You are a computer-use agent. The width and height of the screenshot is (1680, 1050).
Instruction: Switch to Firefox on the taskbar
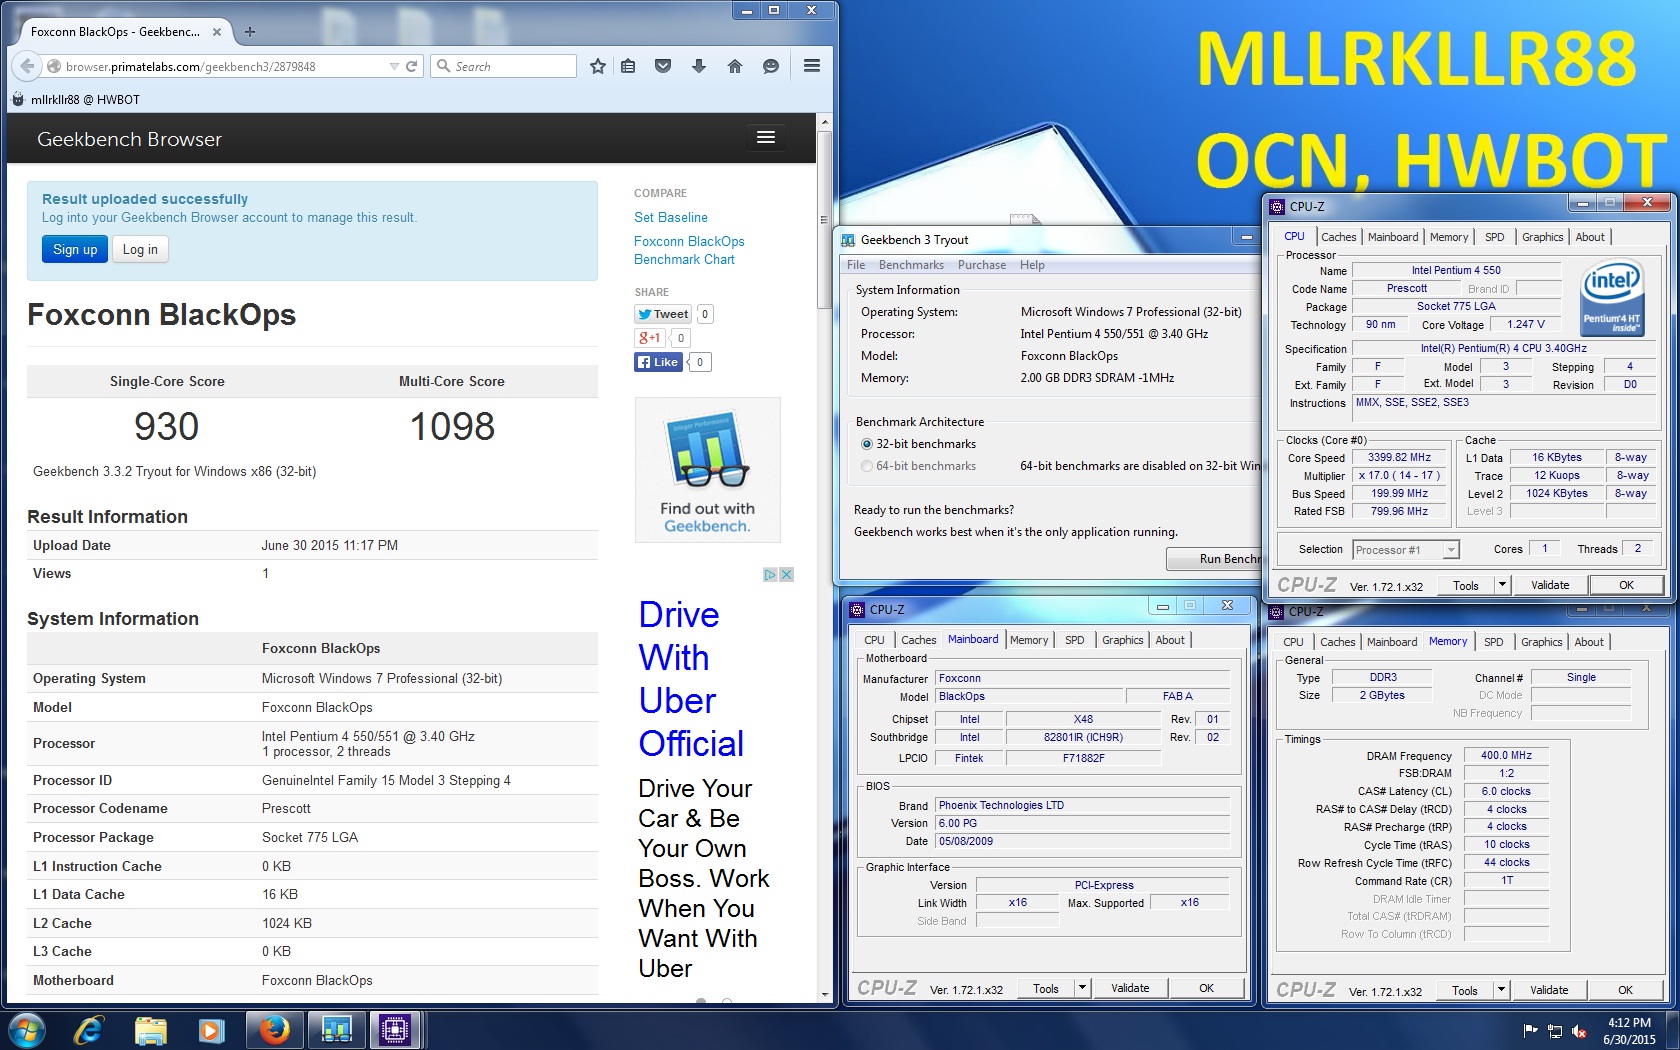coord(274,1030)
